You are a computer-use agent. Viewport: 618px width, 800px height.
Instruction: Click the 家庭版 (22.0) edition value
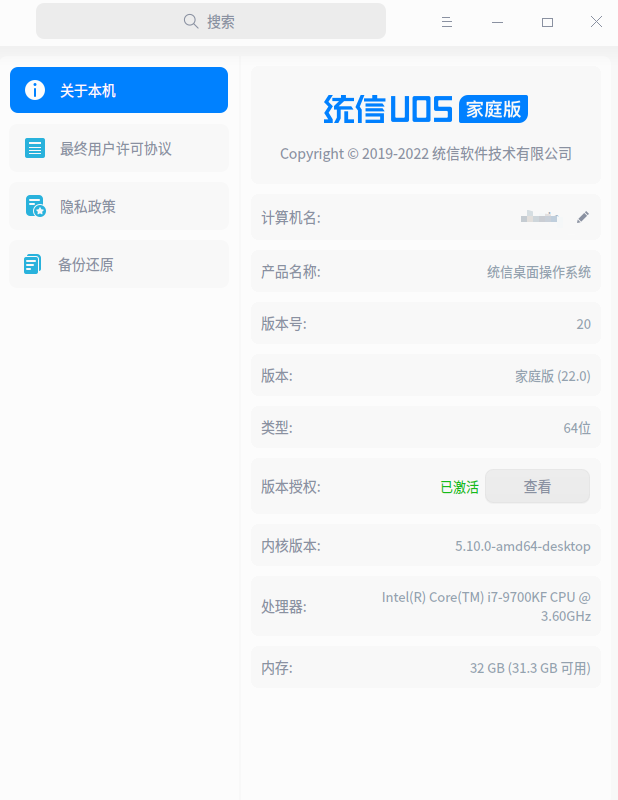[x=553, y=376]
